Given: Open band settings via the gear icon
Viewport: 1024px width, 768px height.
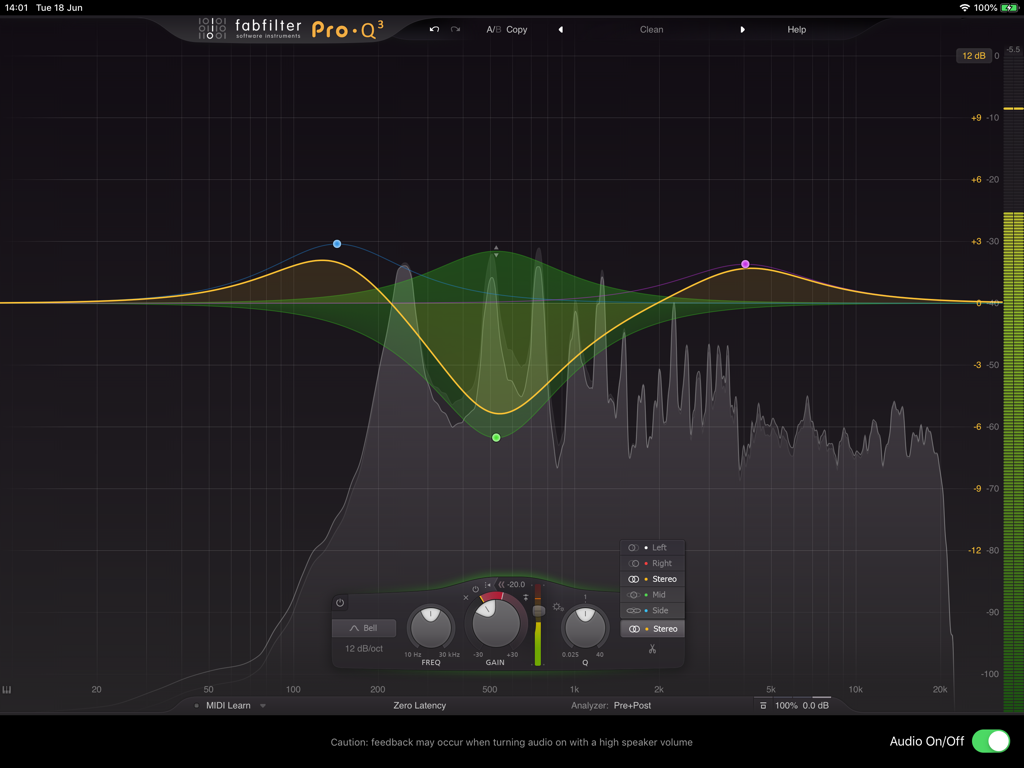Looking at the screenshot, I should click(557, 606).
